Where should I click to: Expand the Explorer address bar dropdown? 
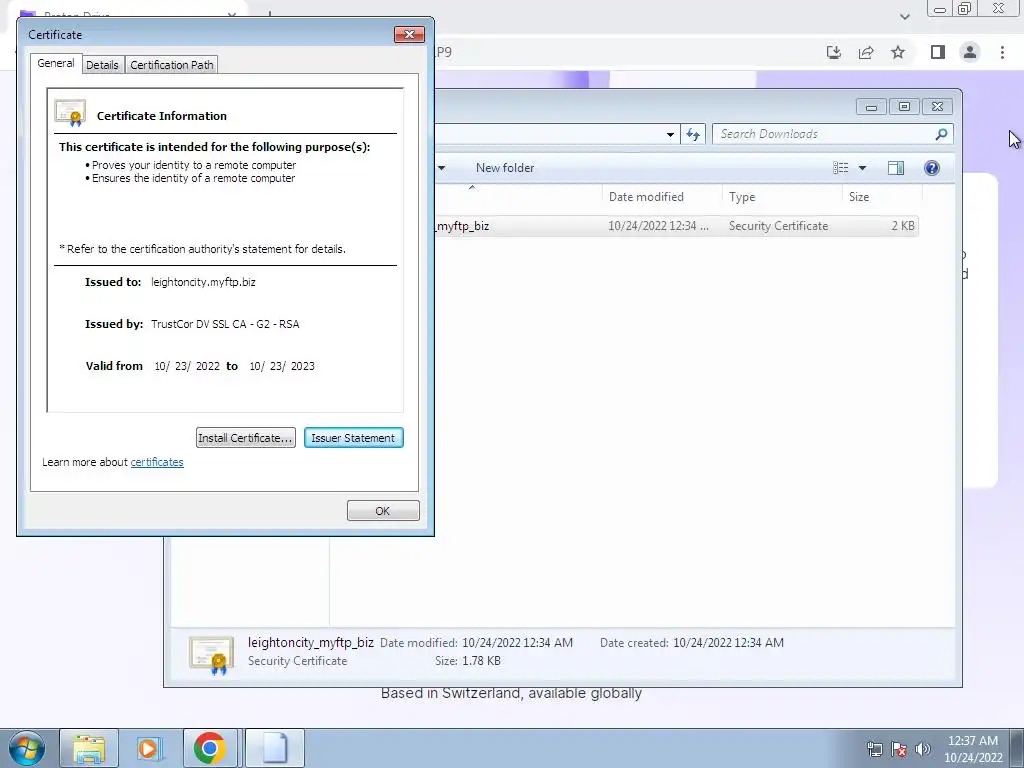(670, 135)
